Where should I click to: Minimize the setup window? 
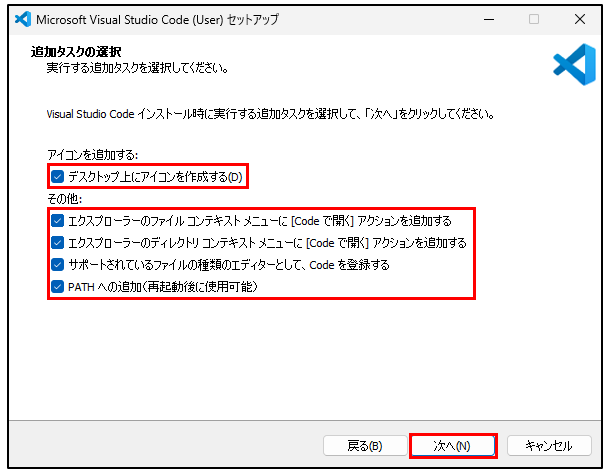click(x=488, y=19)
